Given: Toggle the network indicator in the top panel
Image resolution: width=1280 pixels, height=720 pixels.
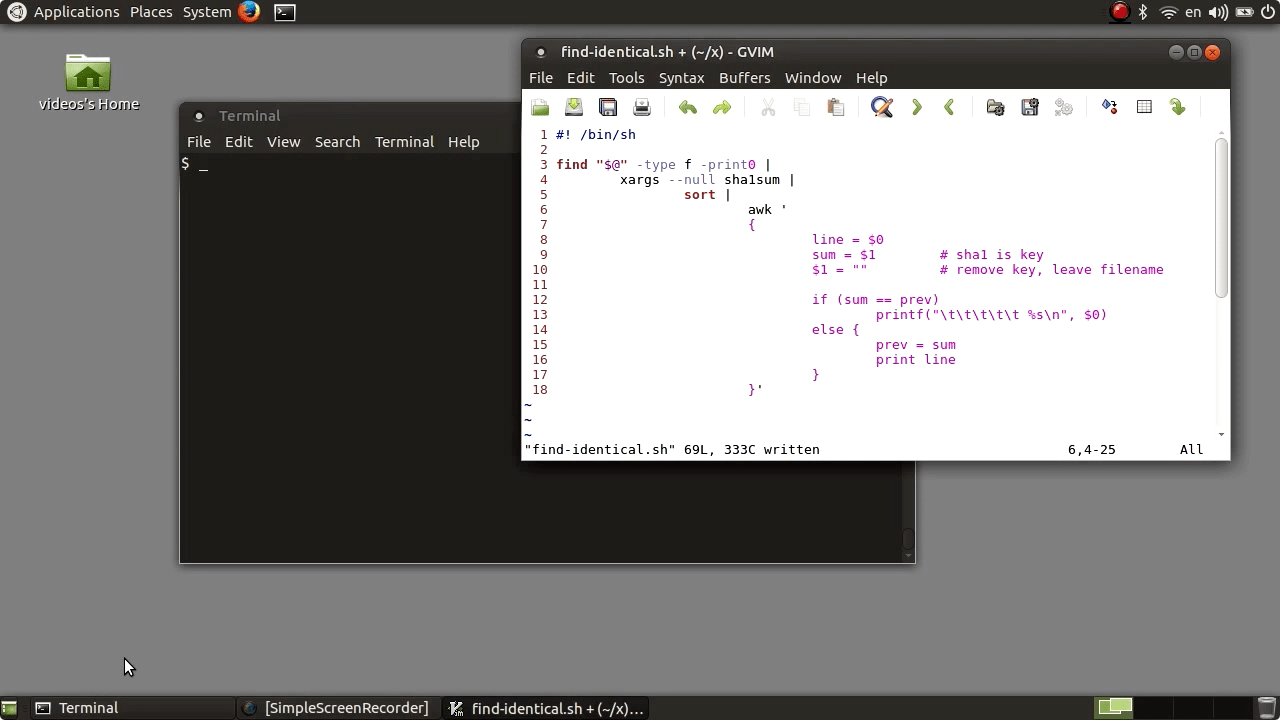Looking at the screenshot, I should pos(1168,12).
